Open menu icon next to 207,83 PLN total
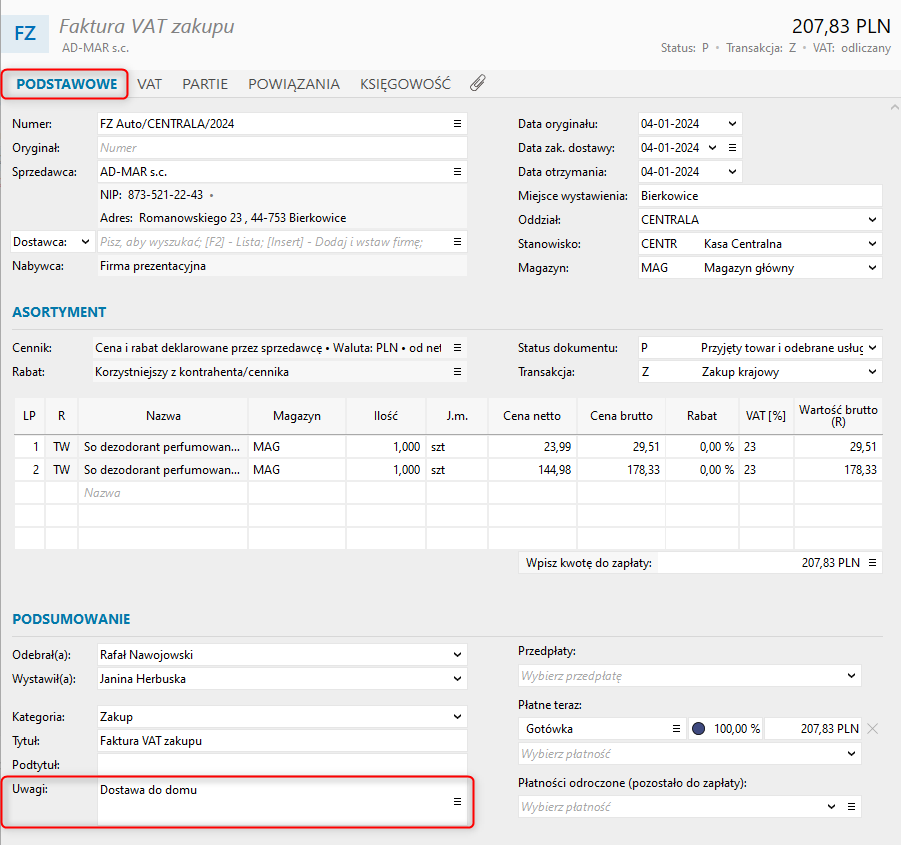 click(873, 563)
